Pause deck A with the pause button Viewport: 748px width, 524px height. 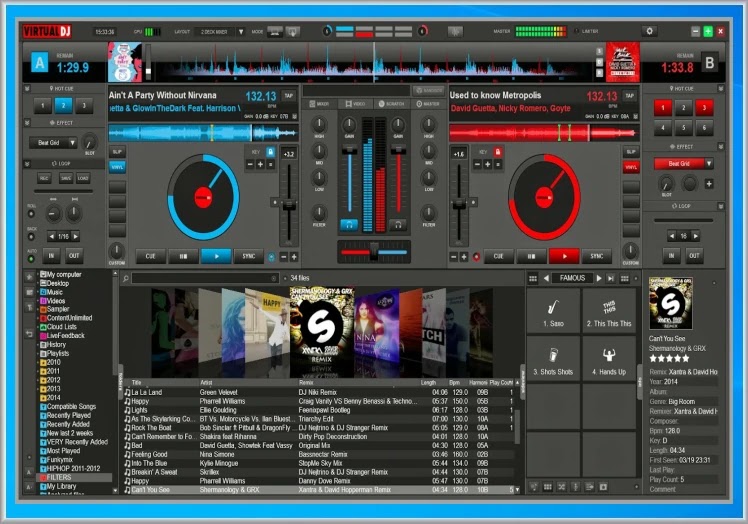pos(183,256)
